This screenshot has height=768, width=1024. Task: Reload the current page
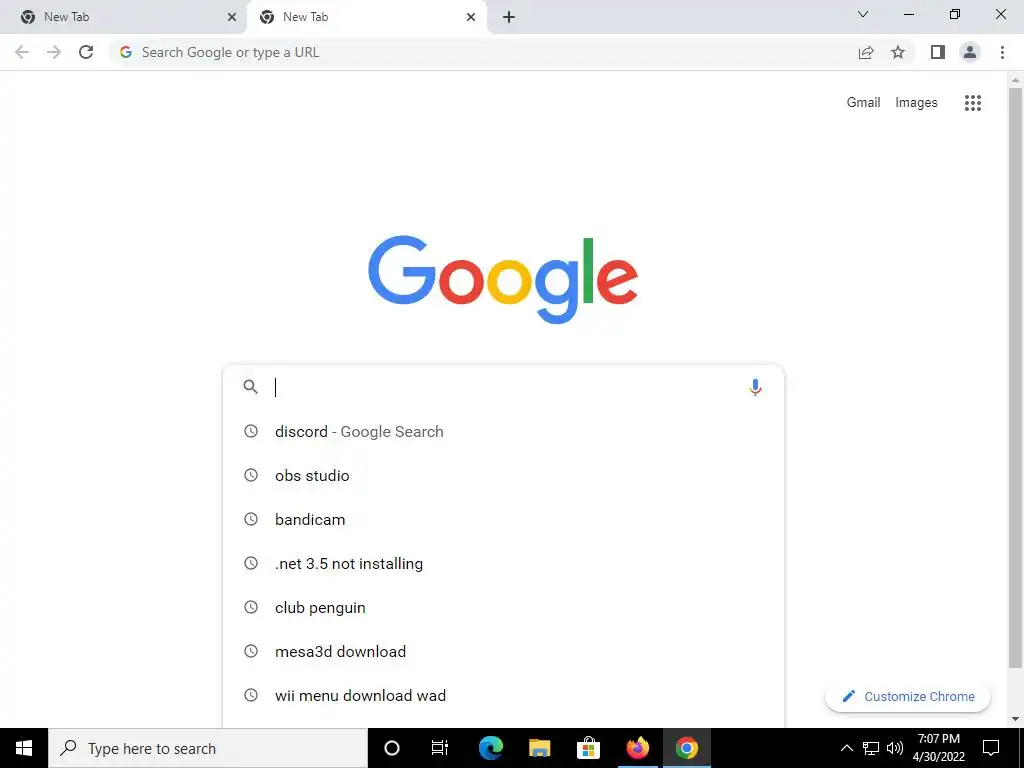coord(86,52)
